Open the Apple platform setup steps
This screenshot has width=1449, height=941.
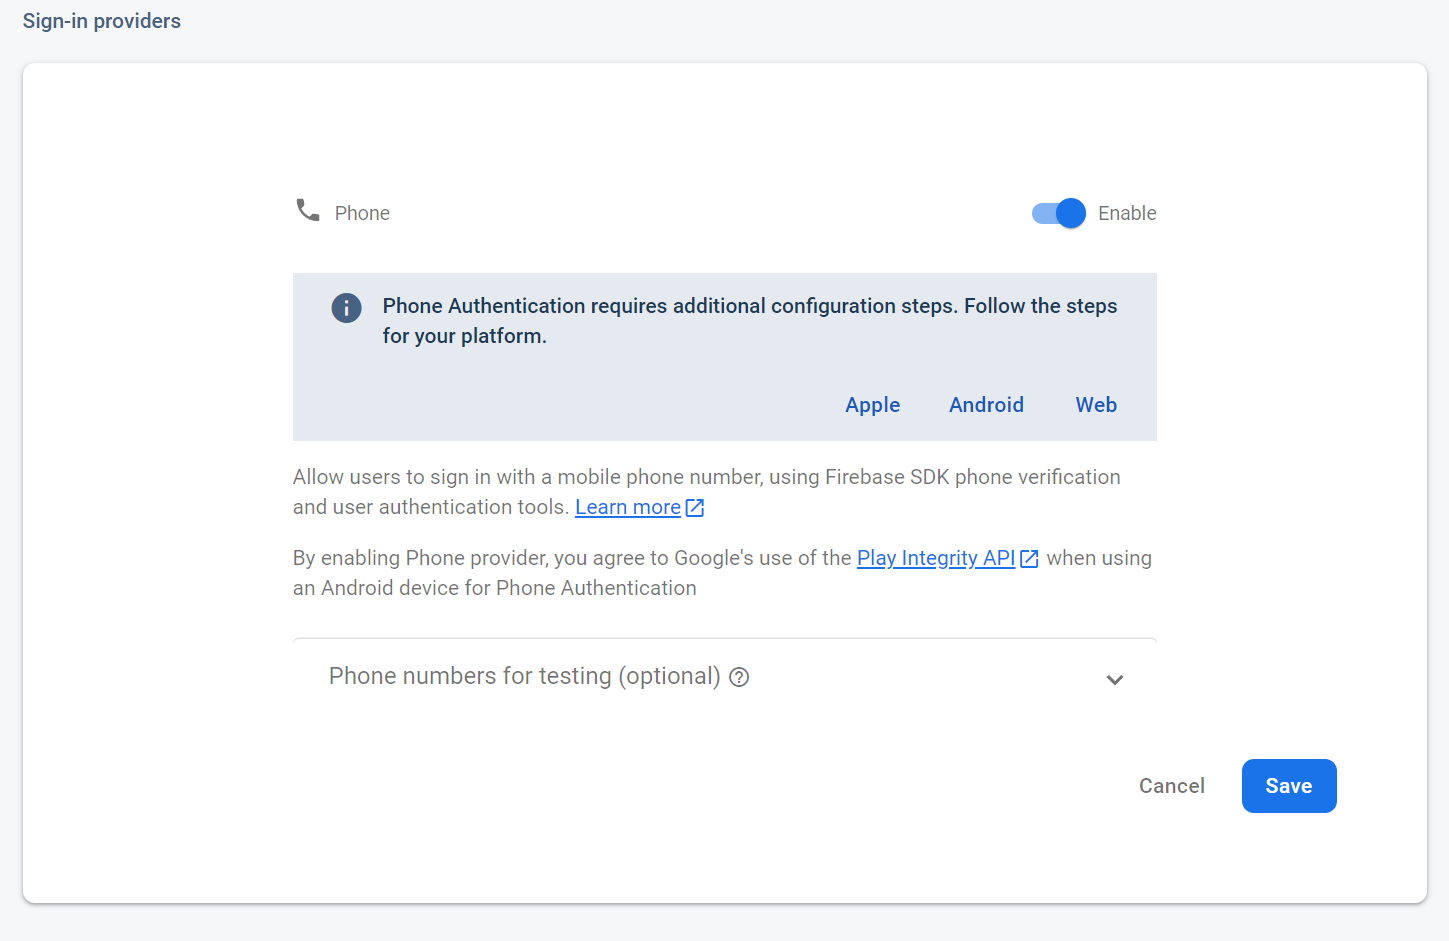point(872,405)
